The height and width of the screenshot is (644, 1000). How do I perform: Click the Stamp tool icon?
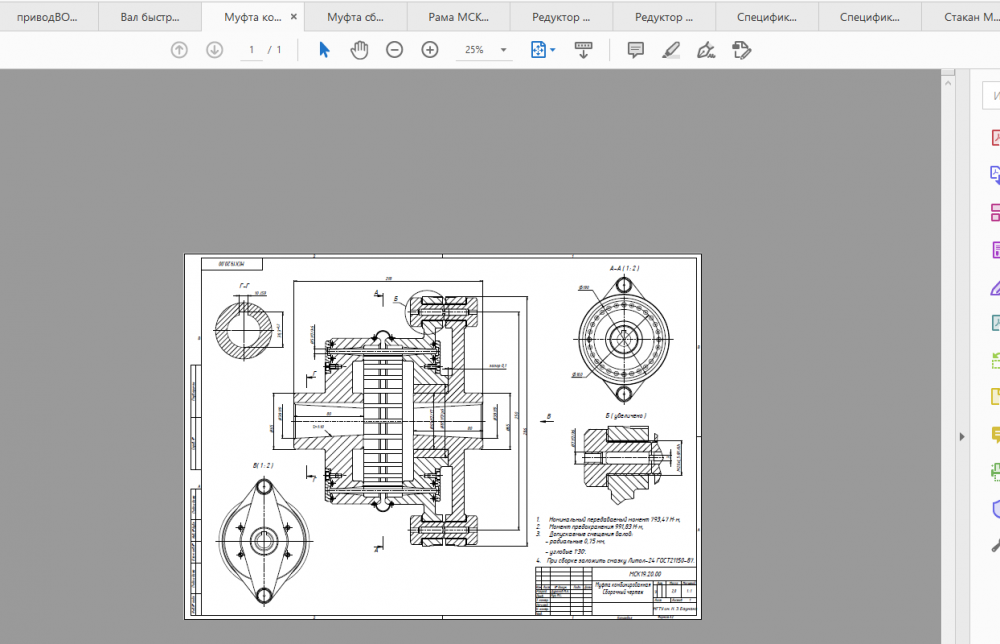coord(741,50)
